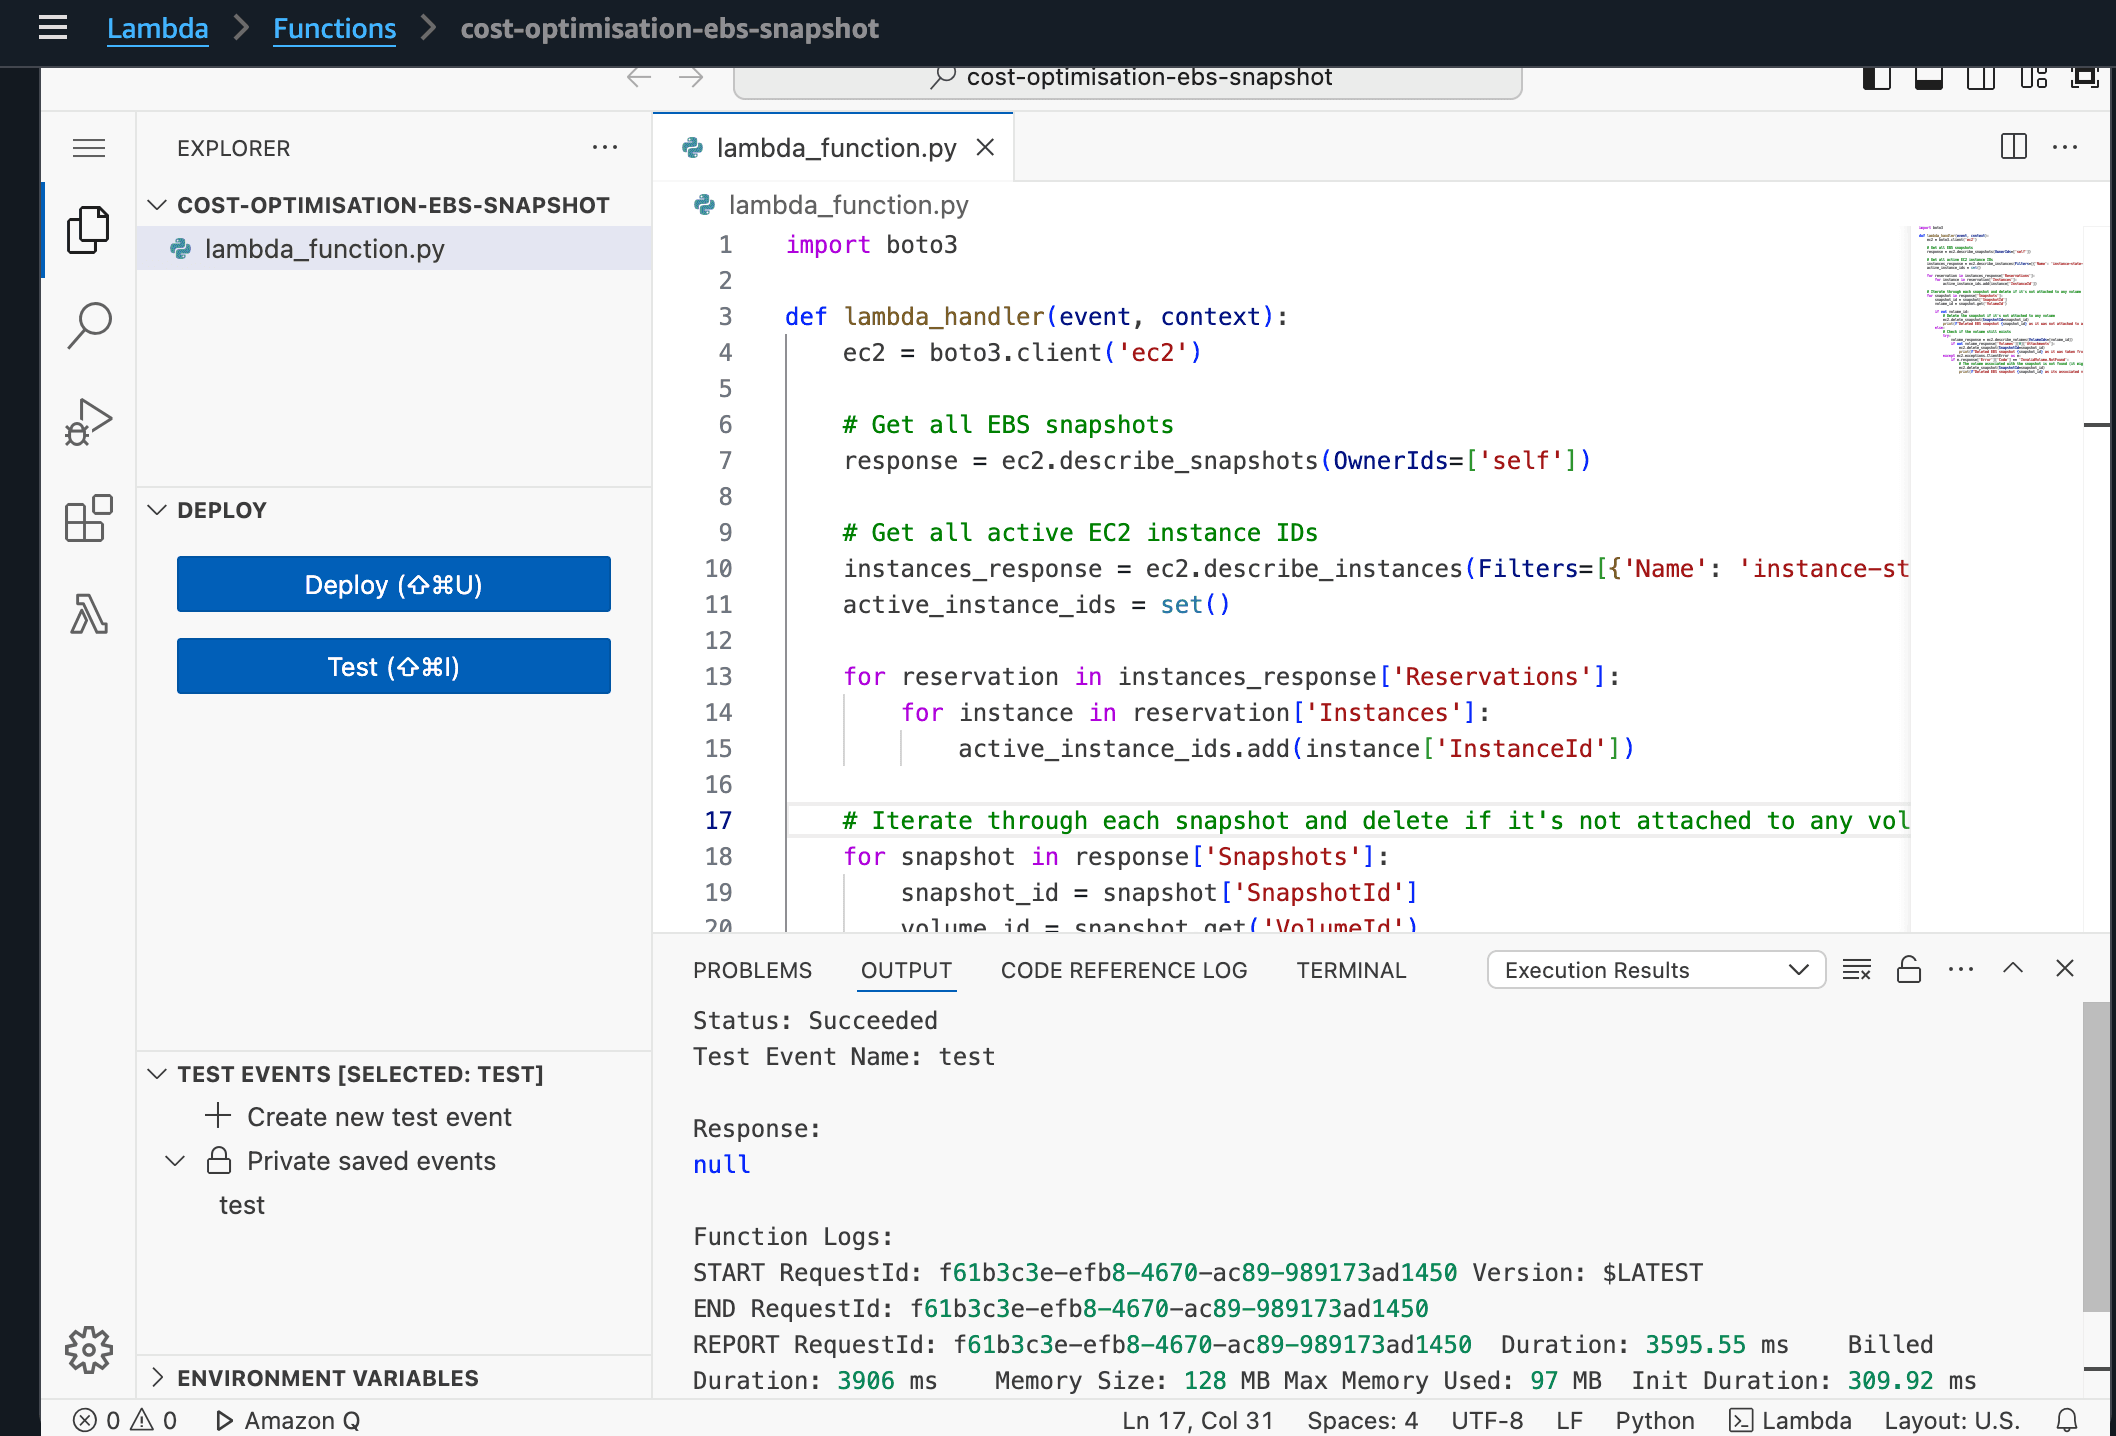The image size is (2116, 1436).
Task: Toggle the primary side bar layout
Action: tap(1877, 77)
